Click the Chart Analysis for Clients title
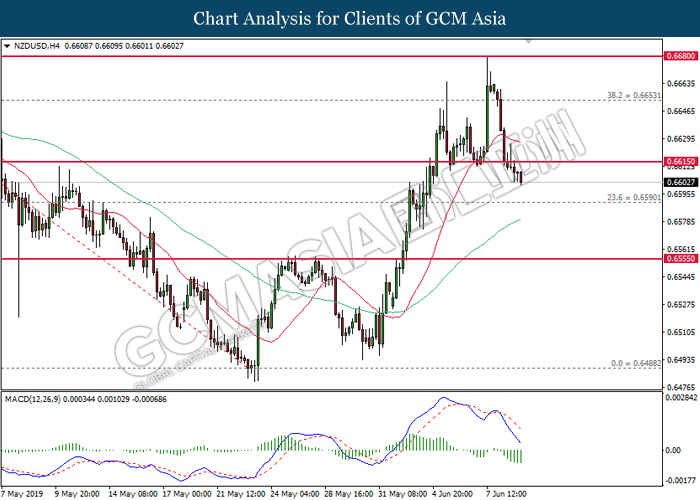Viewport: 700px width, 500px height. pyautogui.click(x=350, y=19)
